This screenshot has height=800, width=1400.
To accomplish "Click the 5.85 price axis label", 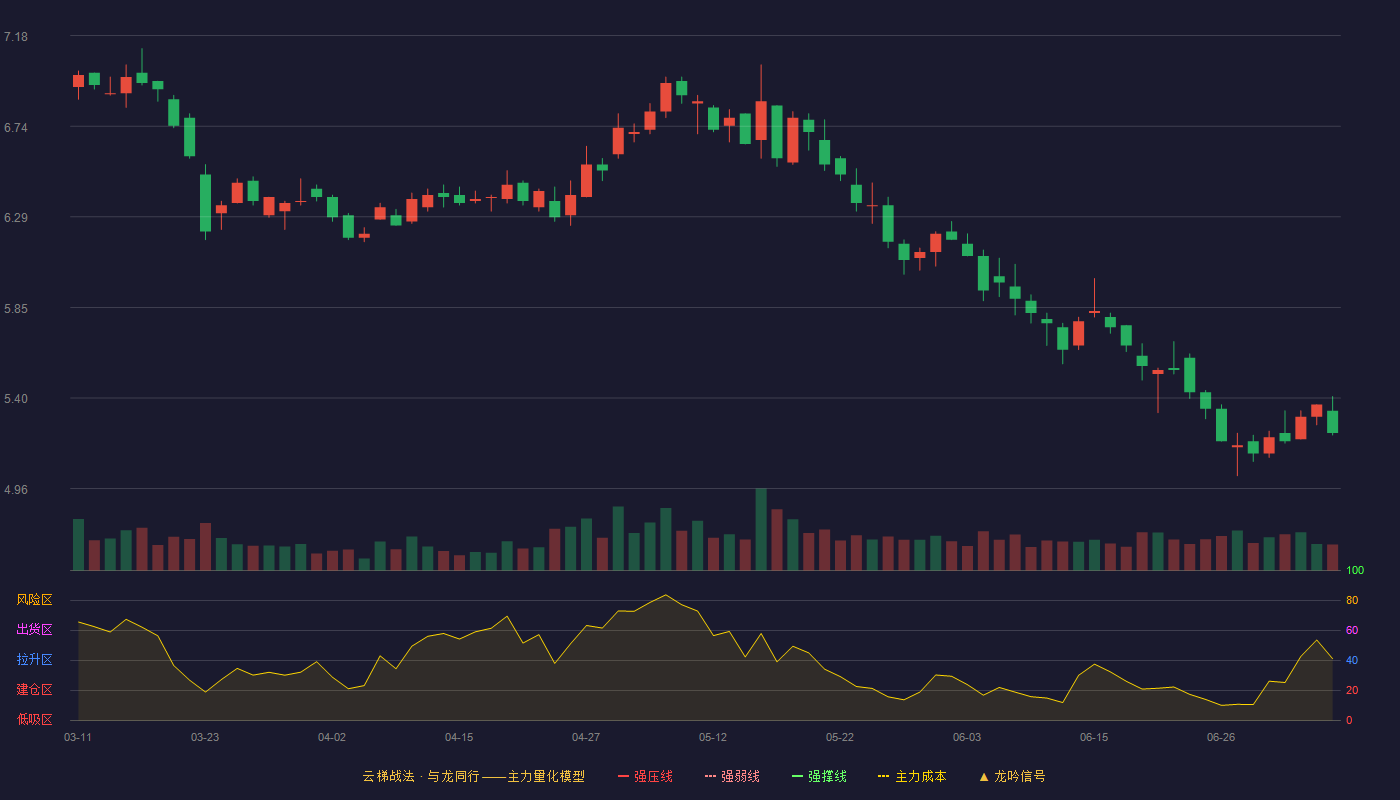I will pos(16,308).
